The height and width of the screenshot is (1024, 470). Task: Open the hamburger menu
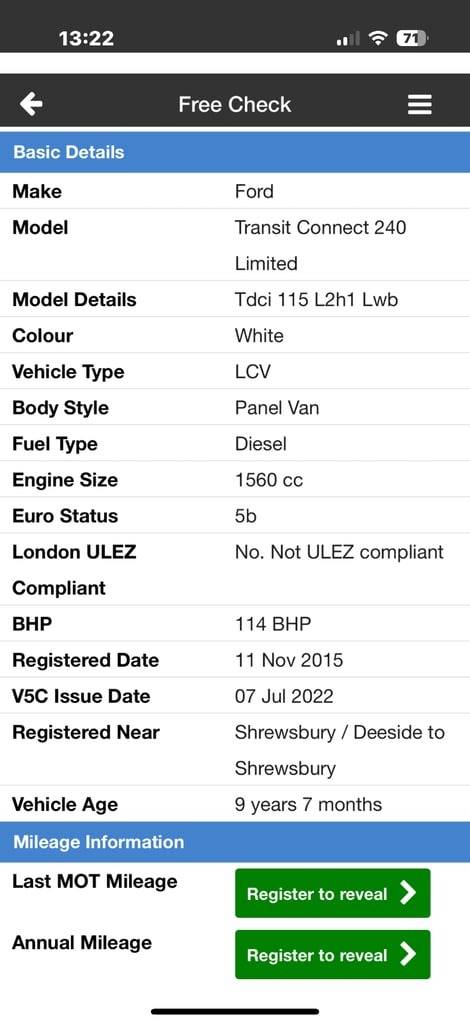tap(420, 104)
